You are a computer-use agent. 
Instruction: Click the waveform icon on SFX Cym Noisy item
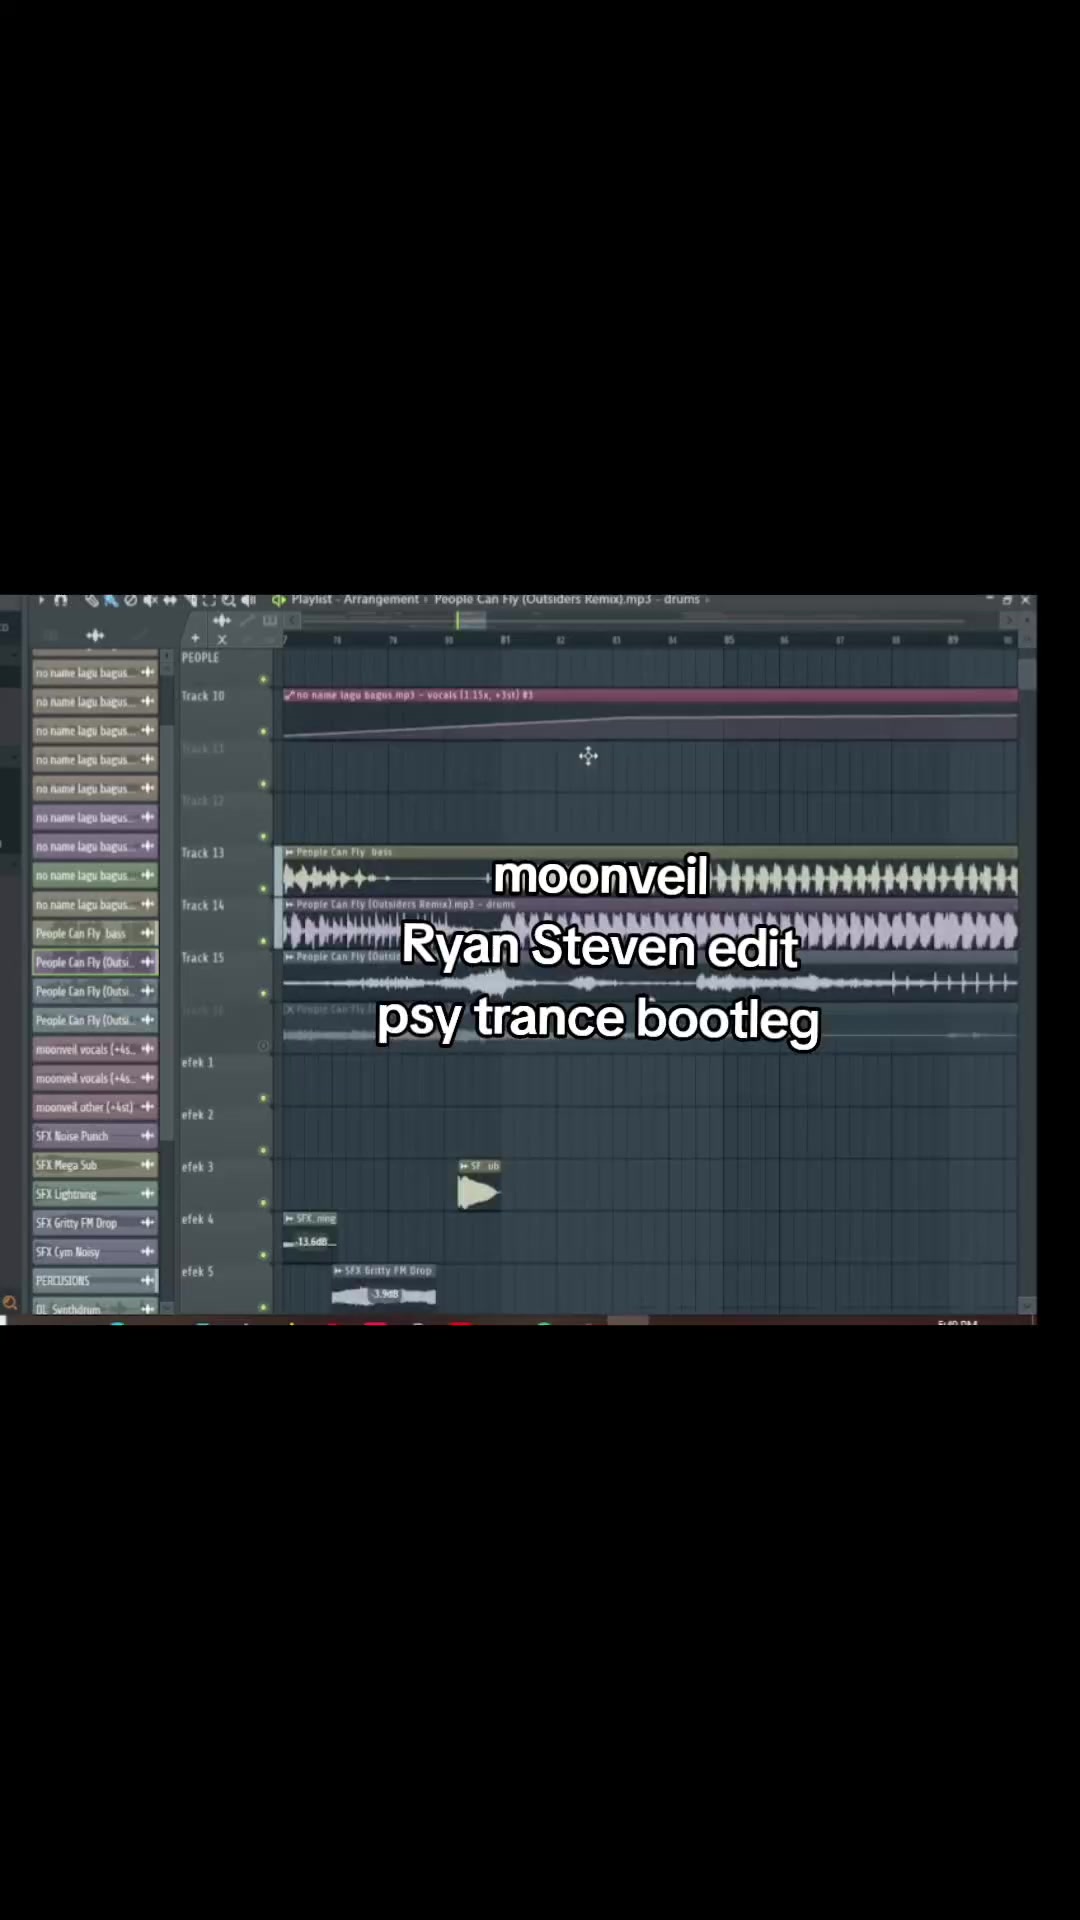[148, 1252]
